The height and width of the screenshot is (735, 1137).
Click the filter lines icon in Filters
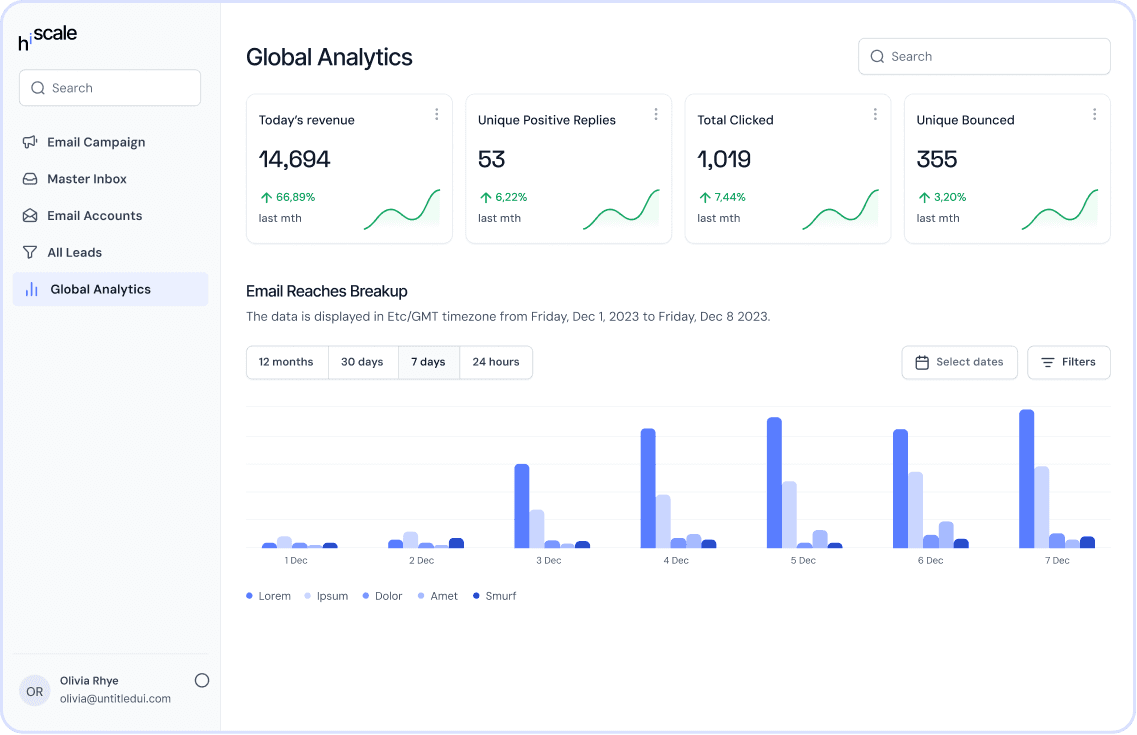pos(1048,362)
